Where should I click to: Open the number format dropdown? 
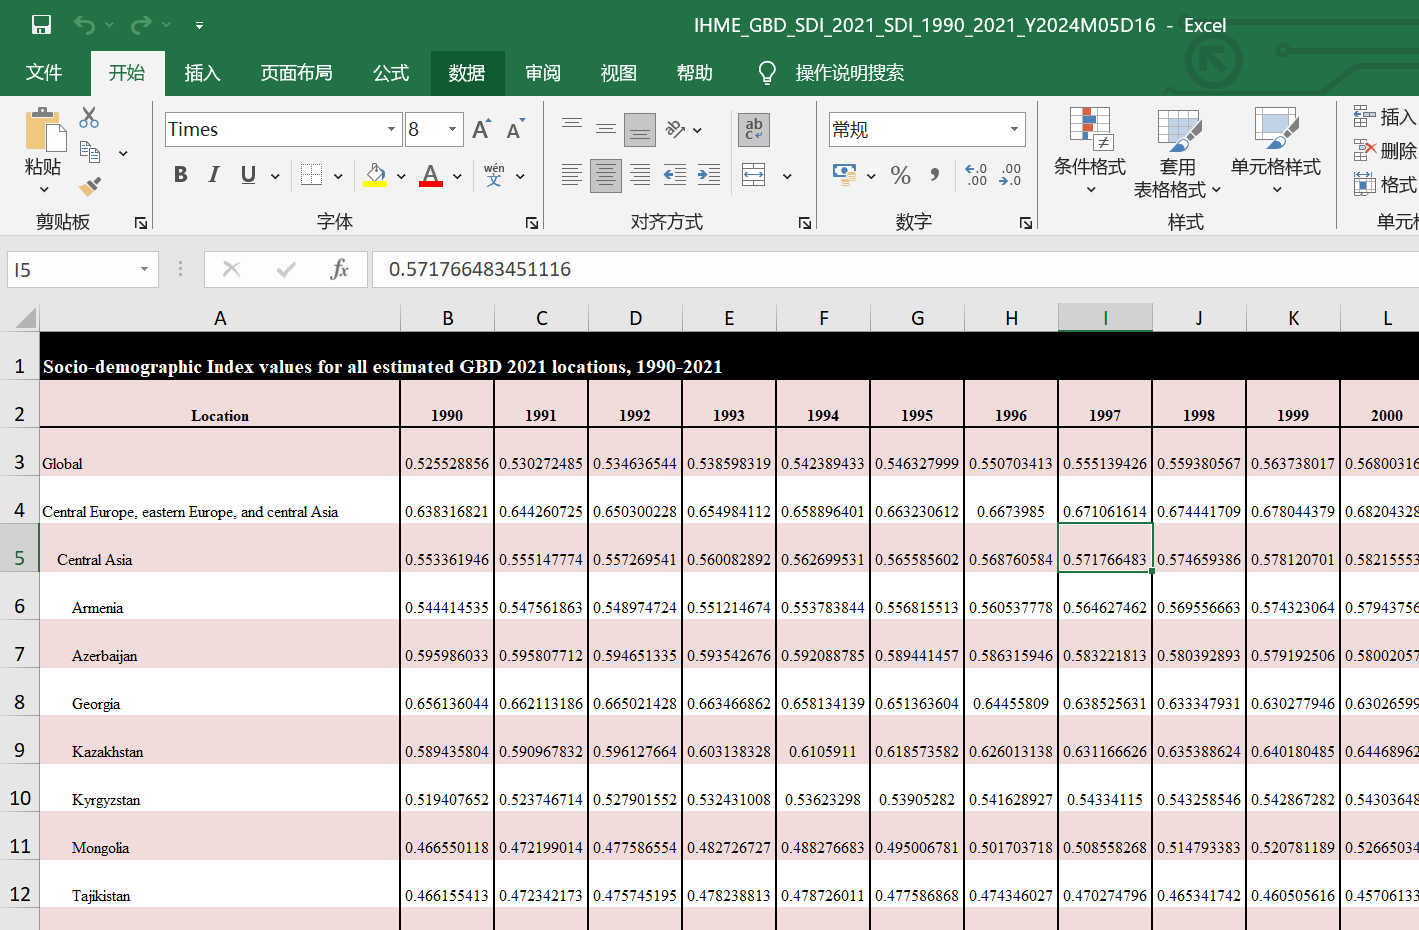click(x=1014, y=130)
